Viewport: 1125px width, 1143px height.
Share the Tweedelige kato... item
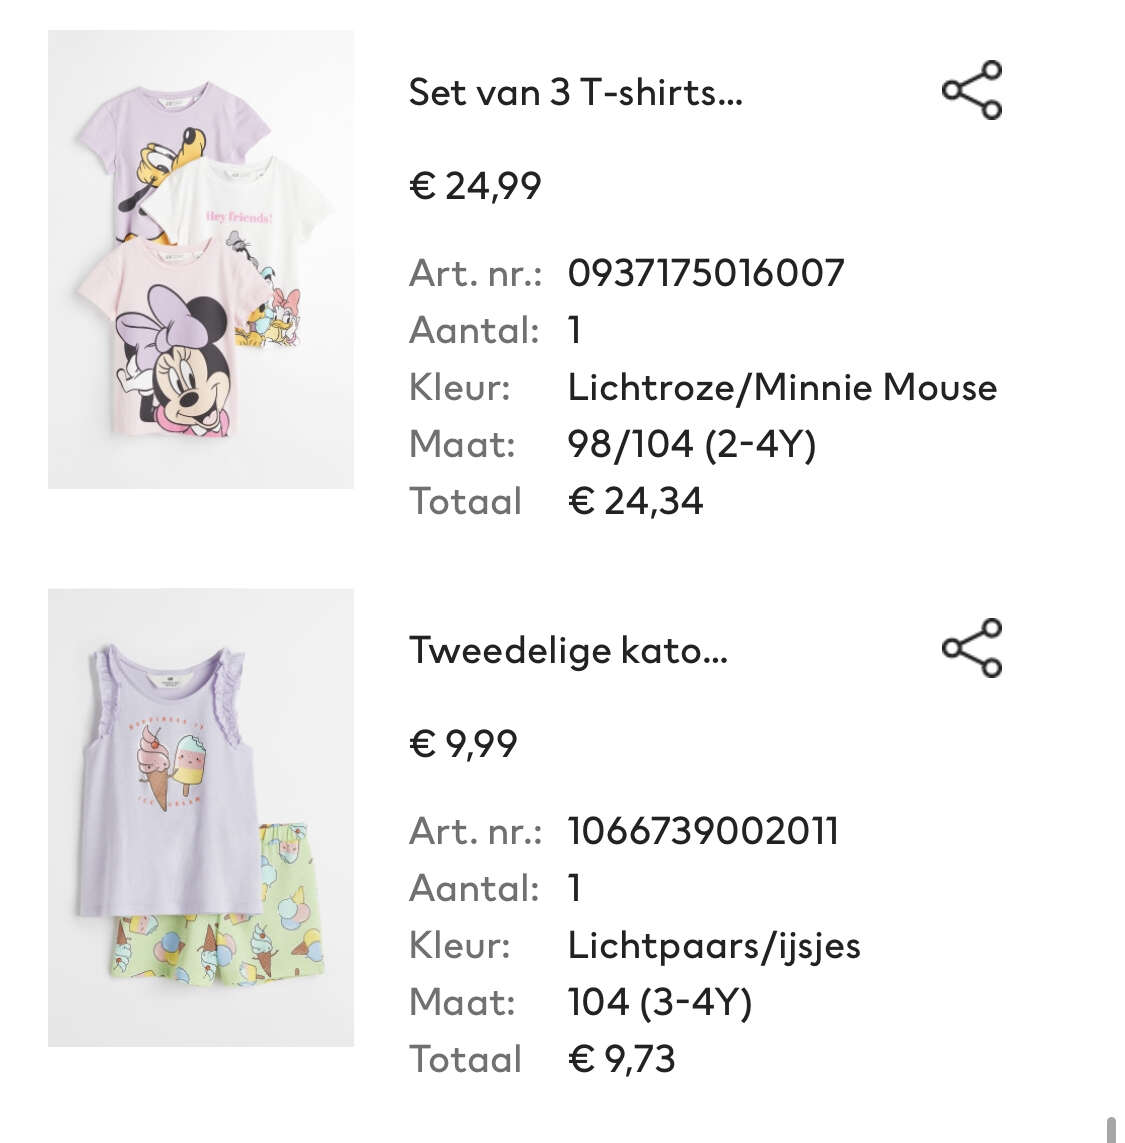point(972,648)
